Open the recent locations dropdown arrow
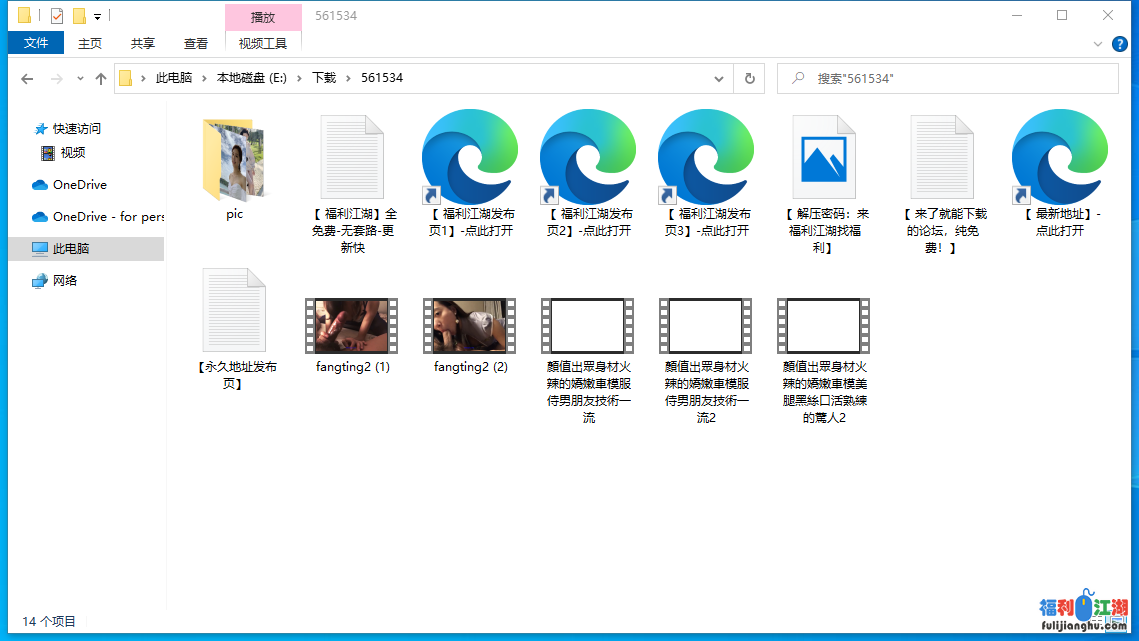Image resolution: width=1139 pixels, height=641 pixels. (79, 78)
